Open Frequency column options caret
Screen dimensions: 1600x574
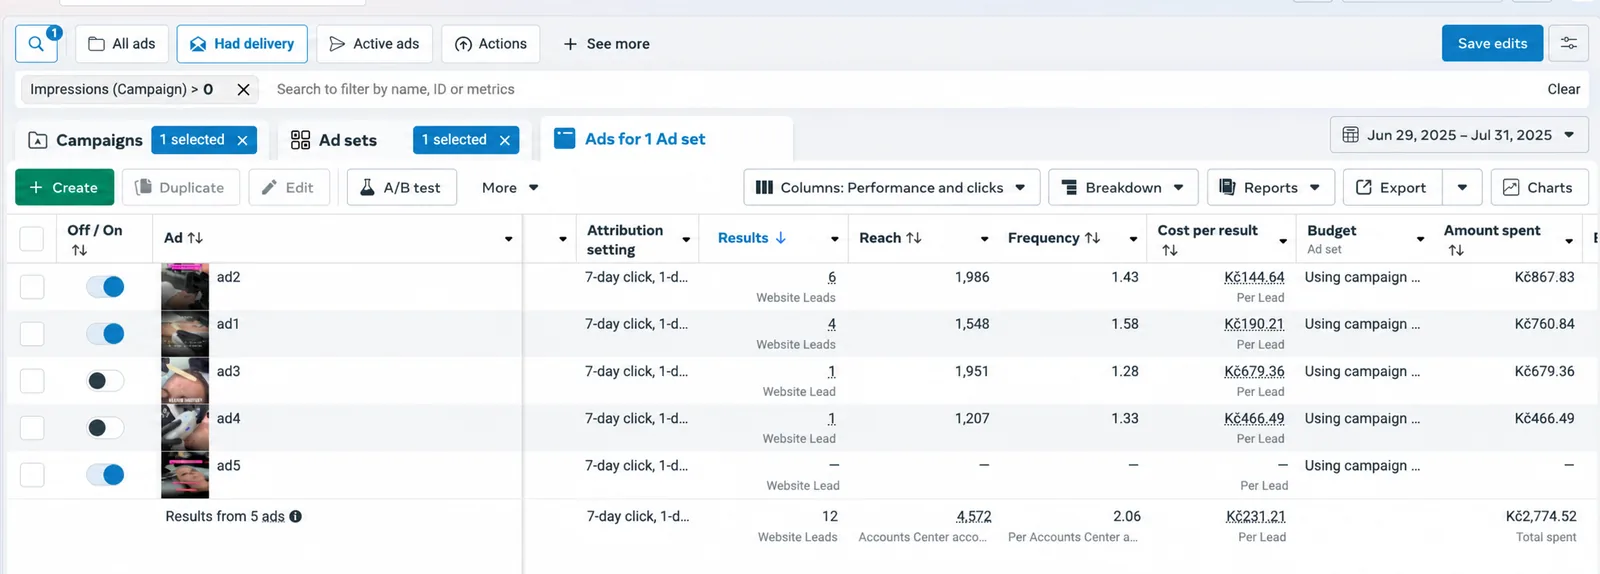pyautogui.click(x=1133, y=239)
